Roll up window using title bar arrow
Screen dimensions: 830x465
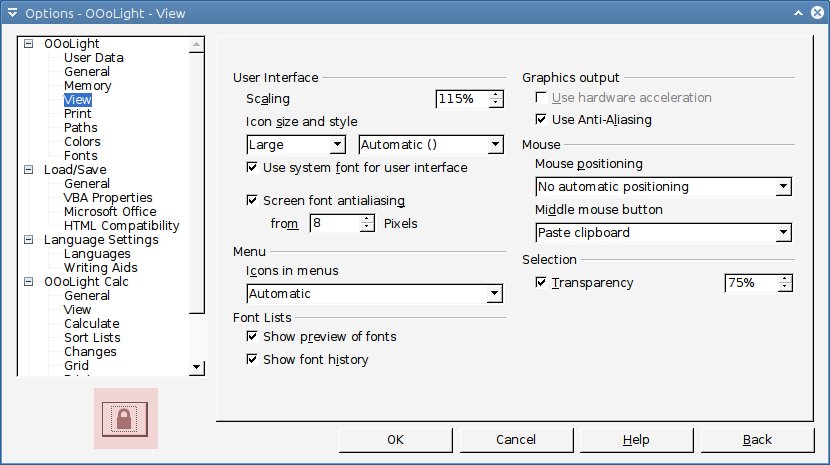click(798, 13)
